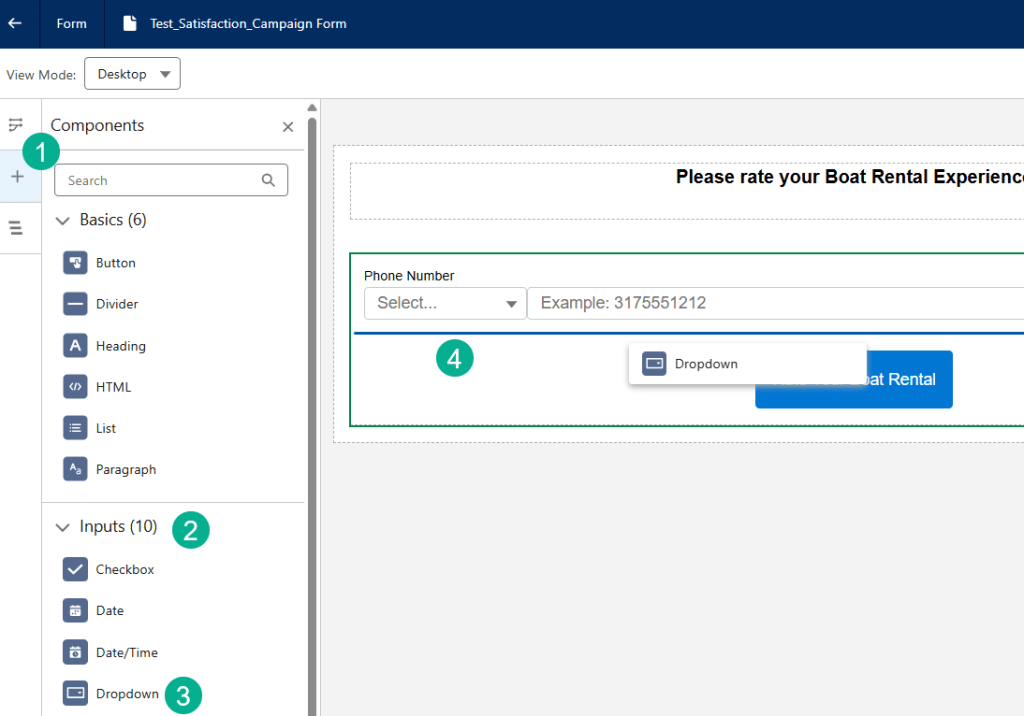Open the add components plus icon
Screen dimensions: 1024x716
tap(17, 177)
